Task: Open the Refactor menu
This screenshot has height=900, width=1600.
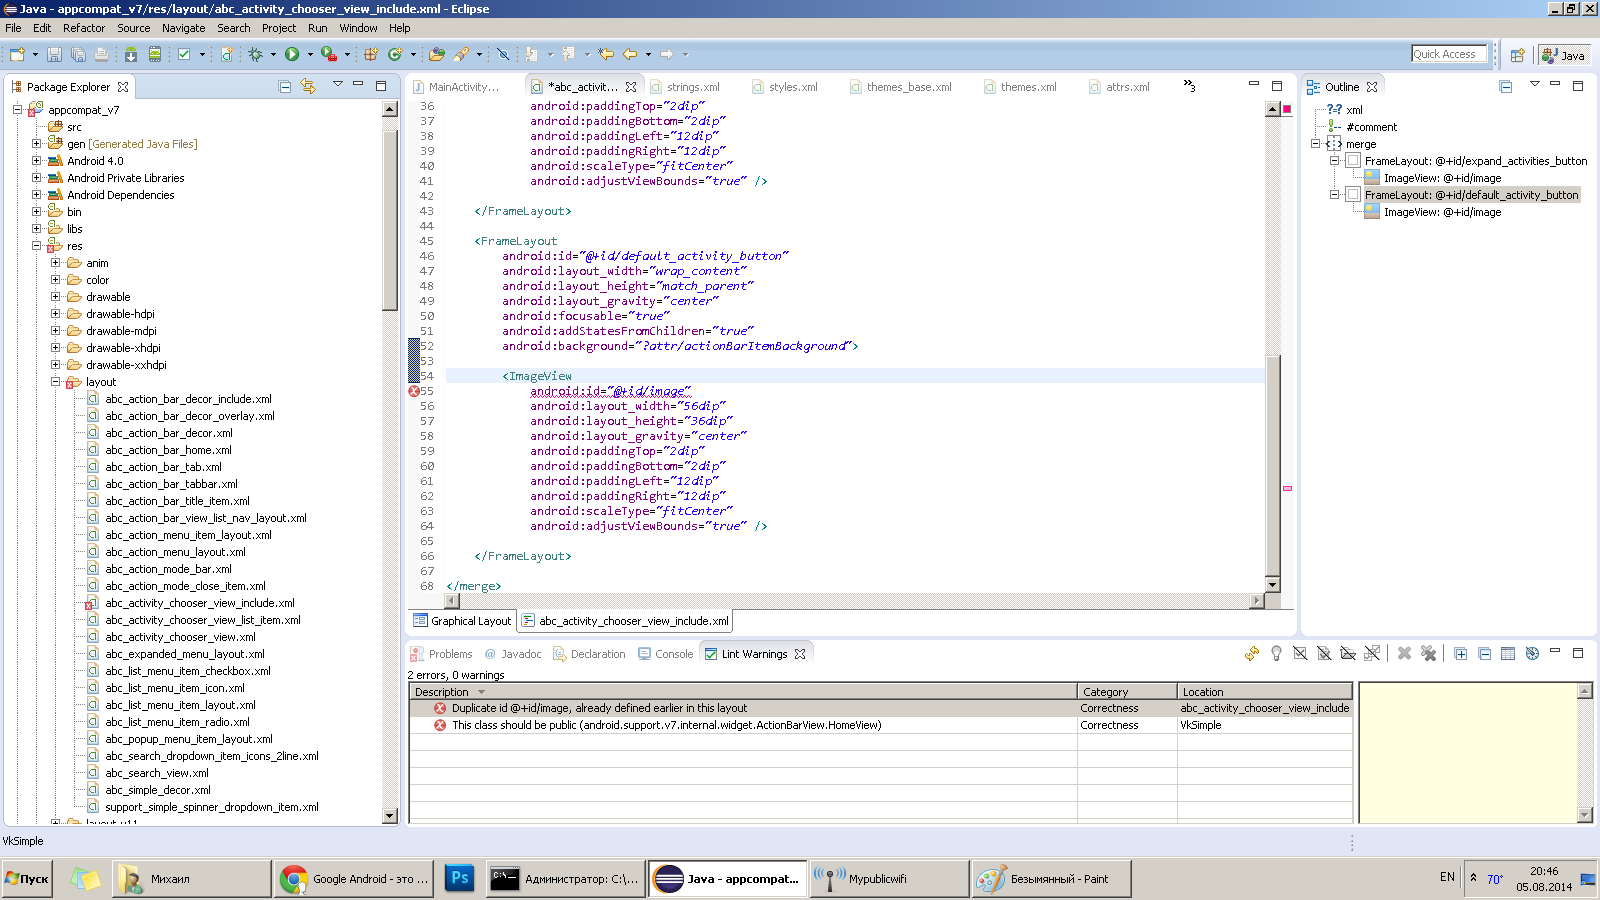Action: coord(83,28)
